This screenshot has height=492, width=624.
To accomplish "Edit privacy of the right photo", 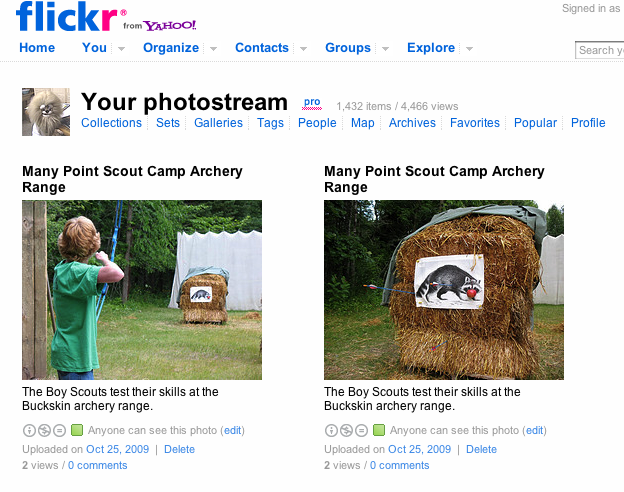I will point(534,430).
